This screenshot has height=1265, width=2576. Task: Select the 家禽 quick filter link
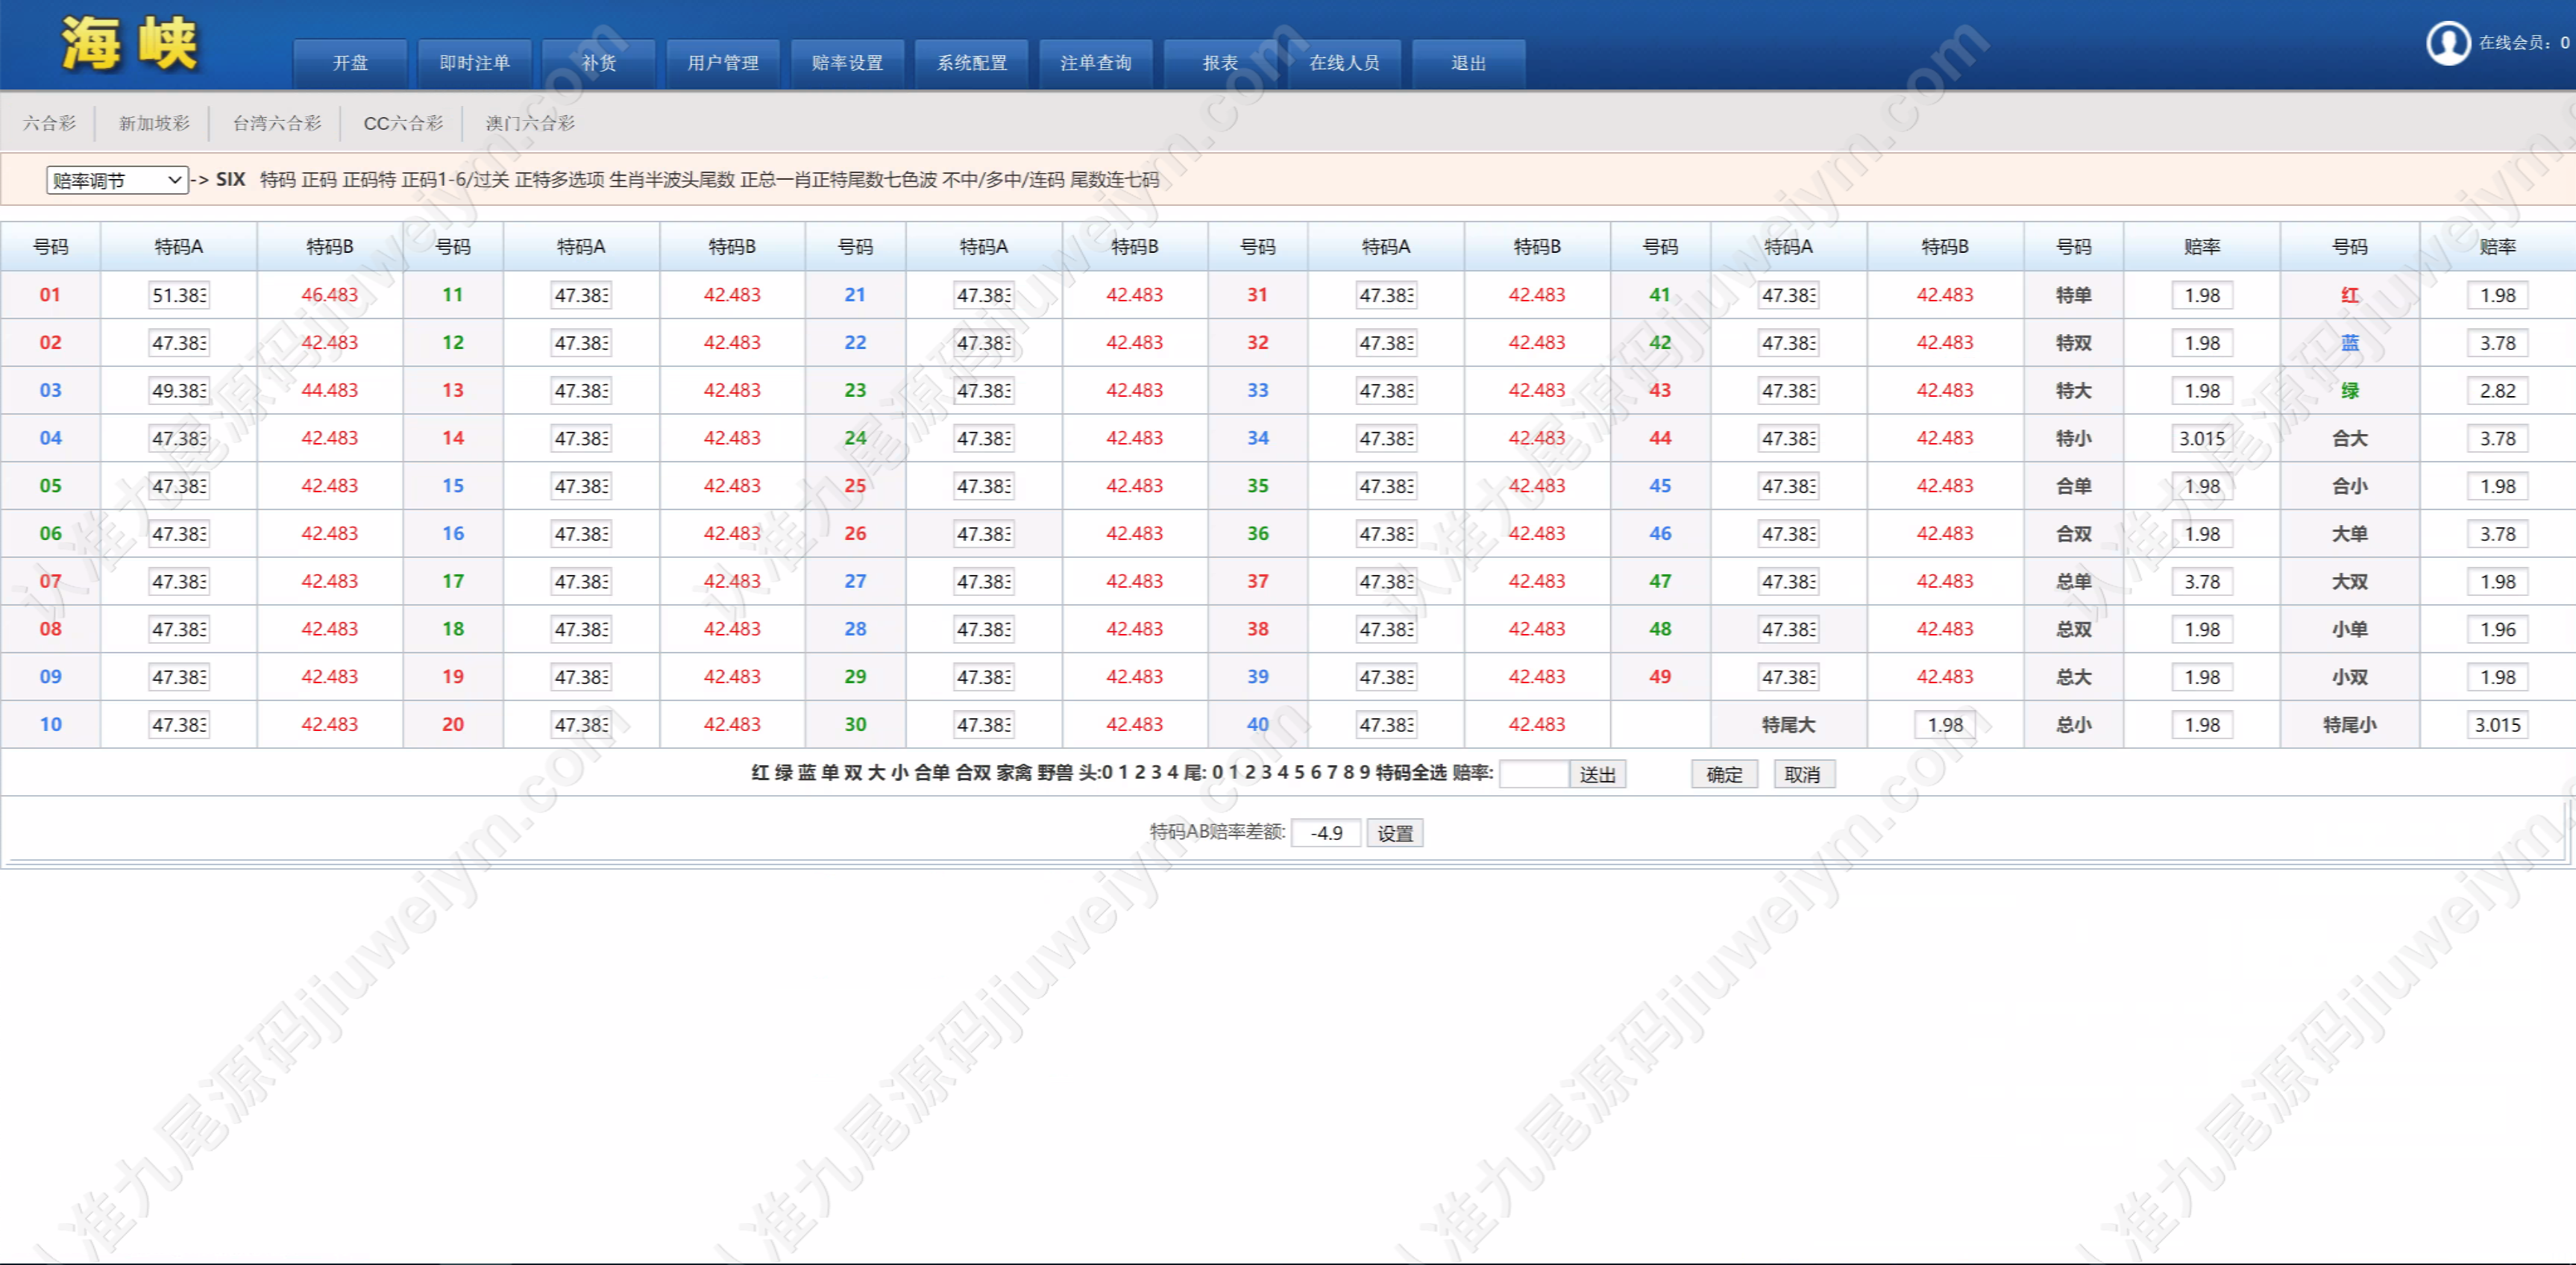coord(1014,772)
